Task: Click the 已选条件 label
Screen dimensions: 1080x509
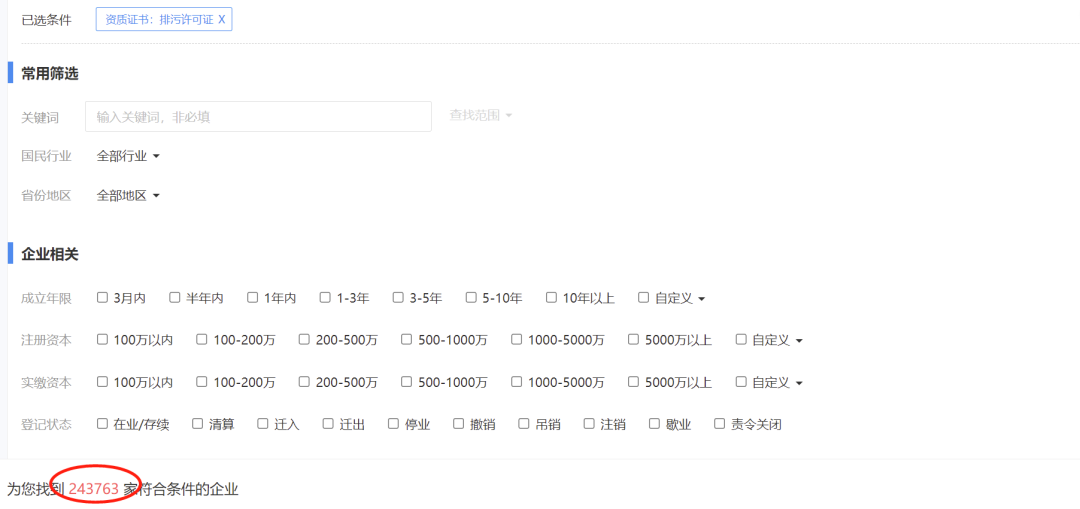Action: [47, 20]
